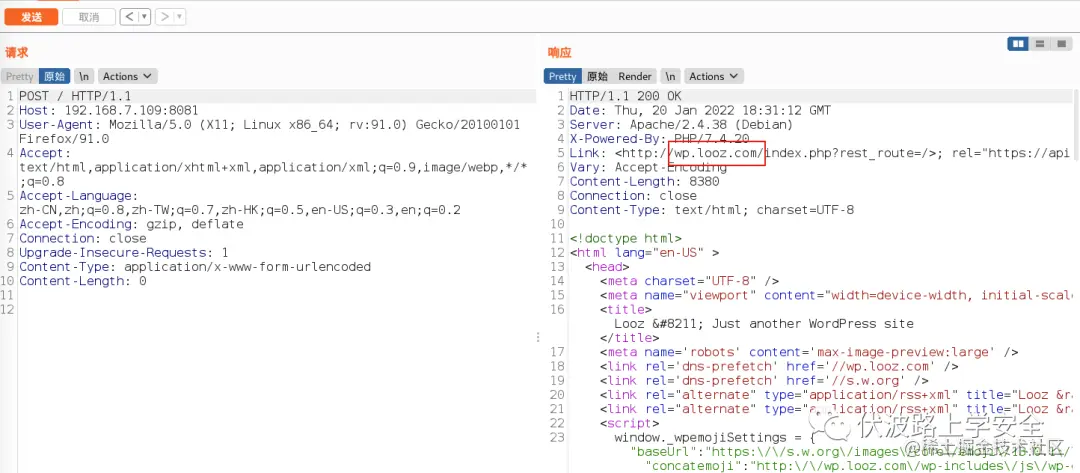Viewport: 1080px width, 473px height.
Task: Click 'window._wpemojiSettings = {' line
Action: 715,437
